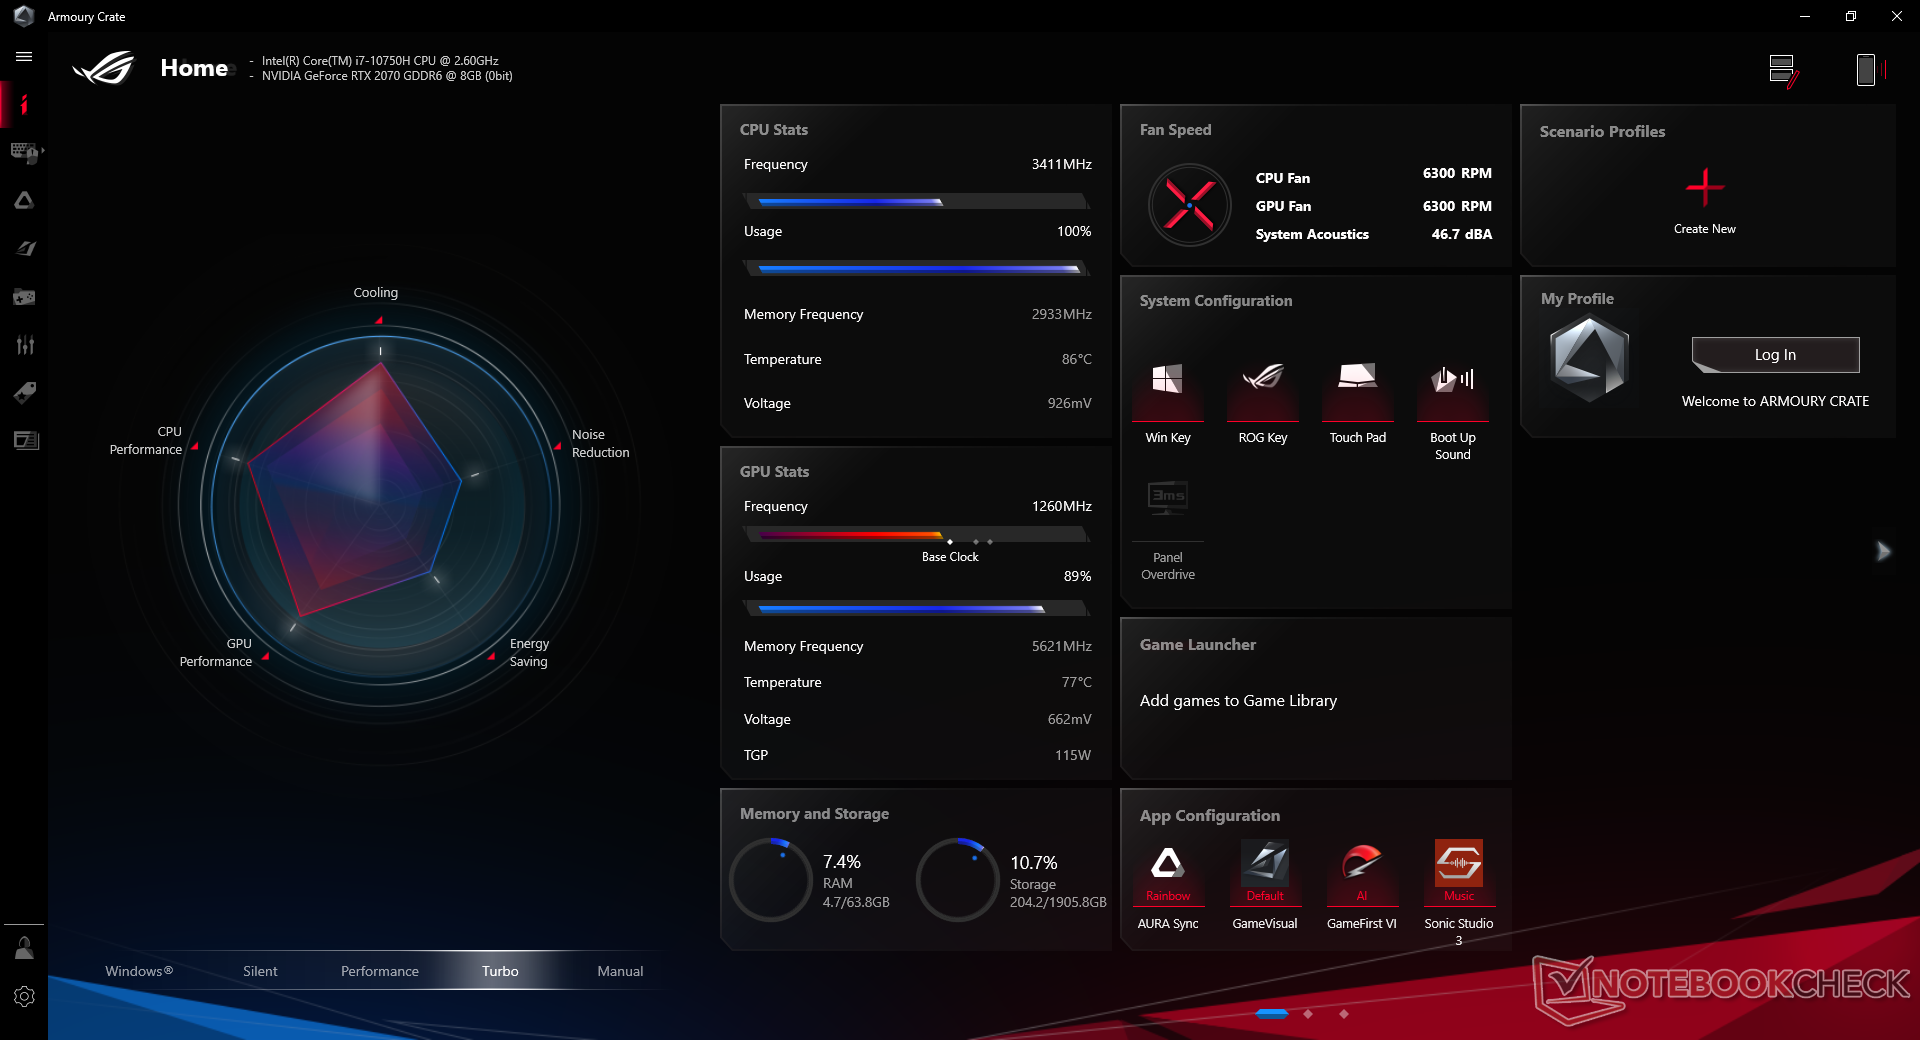The height and width of the screenshot is (1040, 1920).
Task: Select the Silent operating mode
Action: click(x=260, y=971)
